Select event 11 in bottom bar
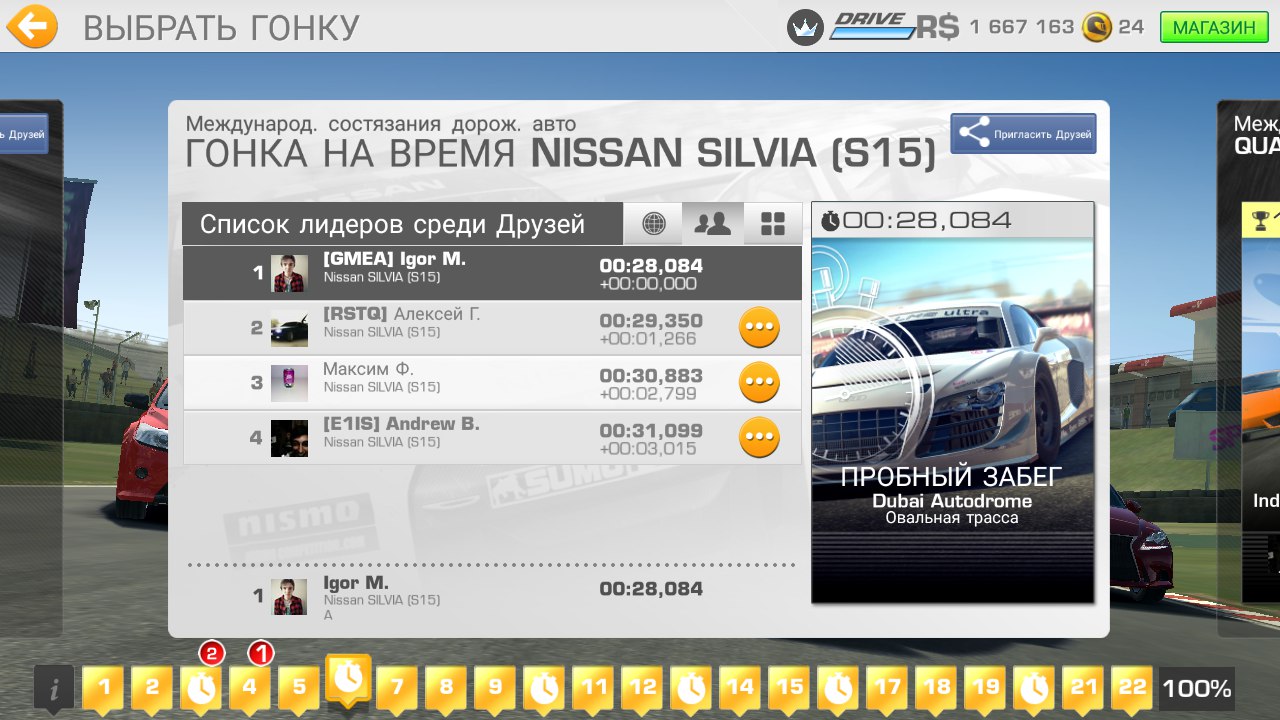This screenshot has height=720, width=1280. [593, 688]
